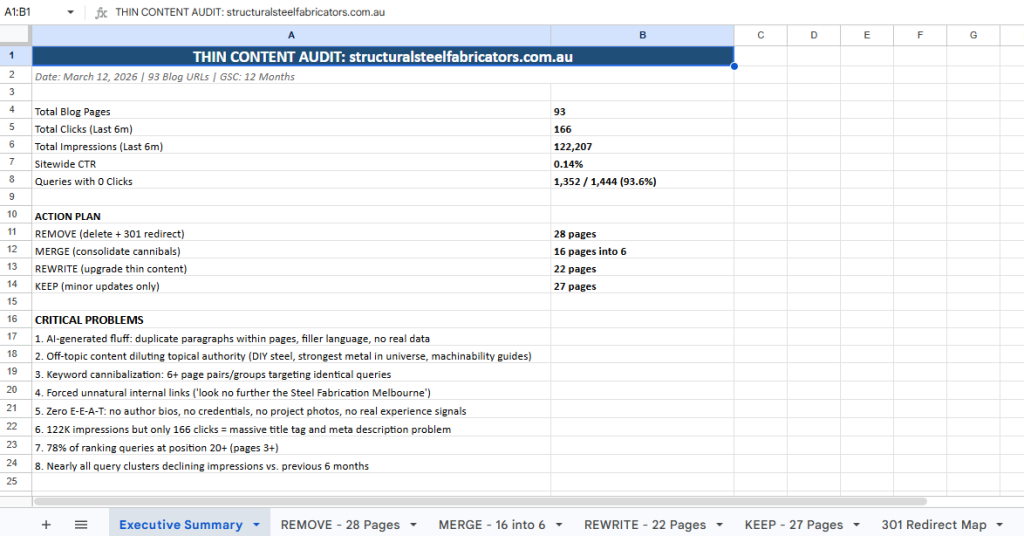Open REMOVE - 28 Pages tab menu arrow

tap(413, 525)
